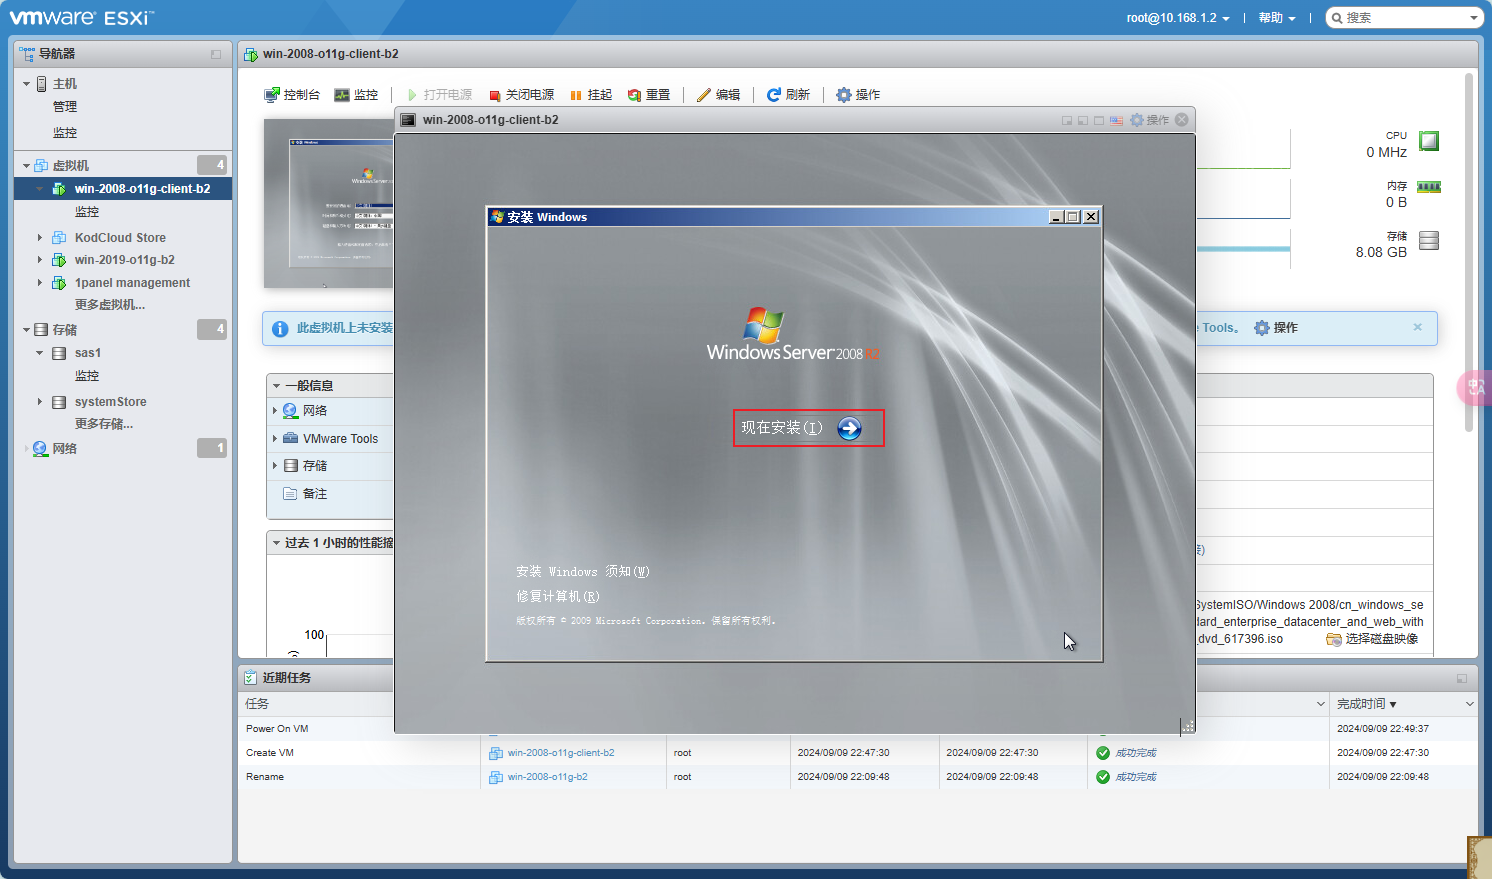Click the 监控 button in the VM toolbar
This screenshot has width=1492, height=879.
(356, 95)
